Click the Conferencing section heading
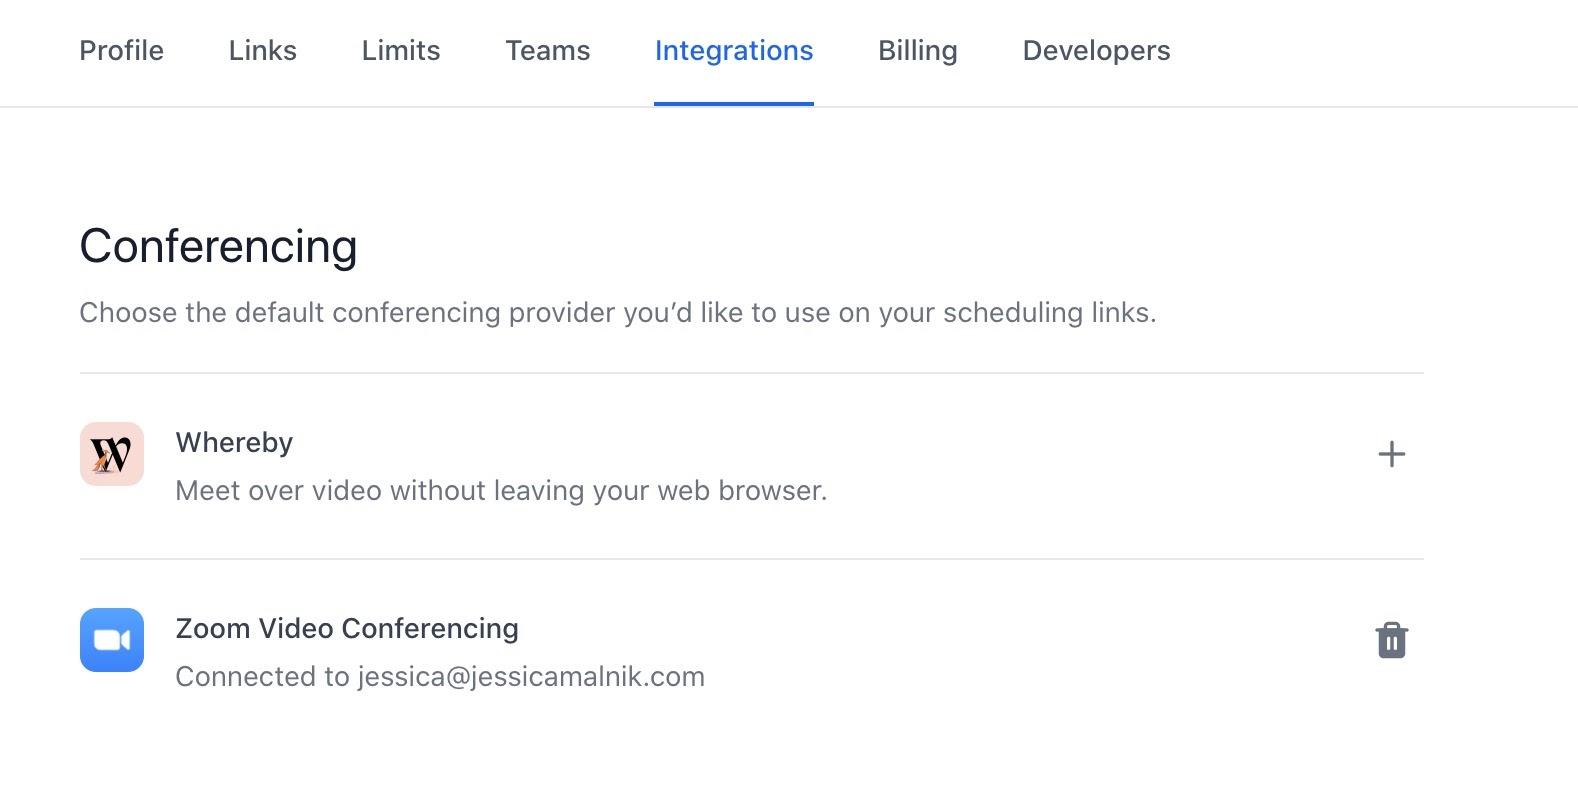This screenshot has height=804, width=1578. [x=218, y=247]
